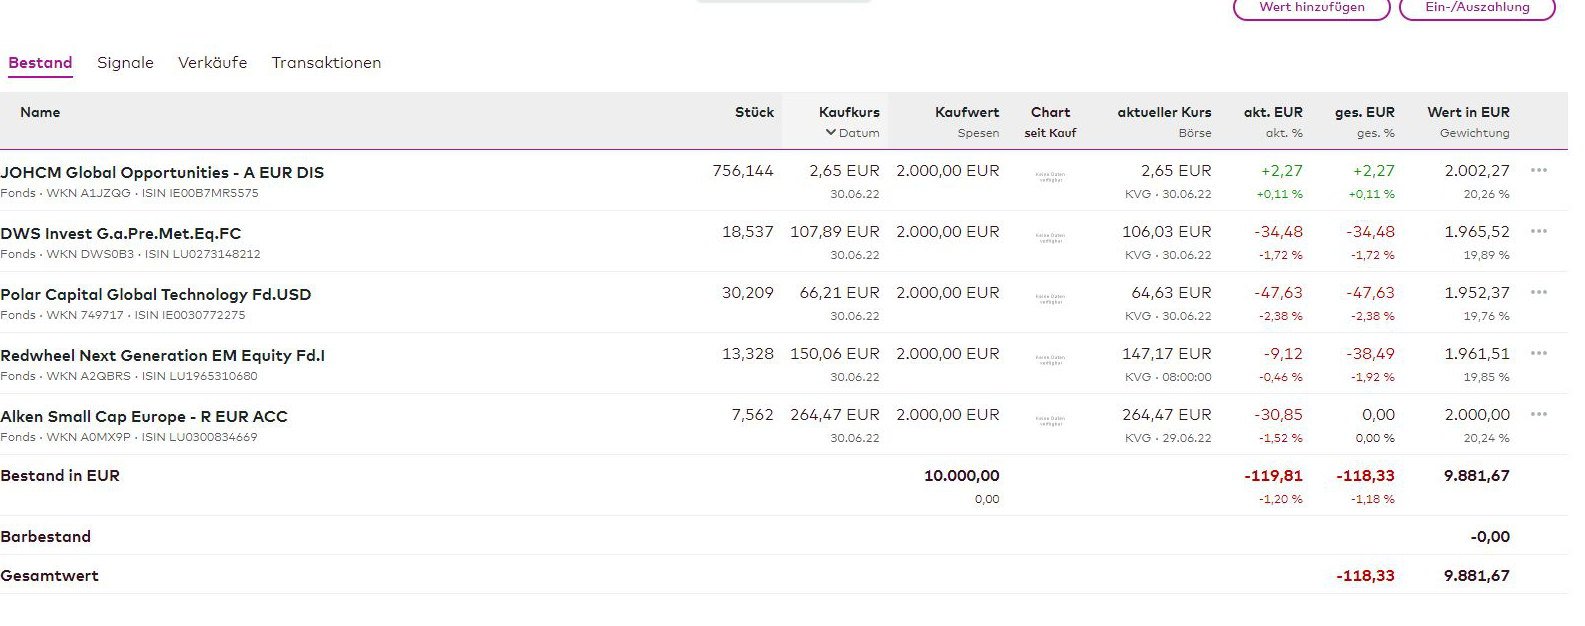The height and width of the screenshot is (626, 1585).
Task: Open options menu for DWS Invest row
Action: pos(1538,231)
